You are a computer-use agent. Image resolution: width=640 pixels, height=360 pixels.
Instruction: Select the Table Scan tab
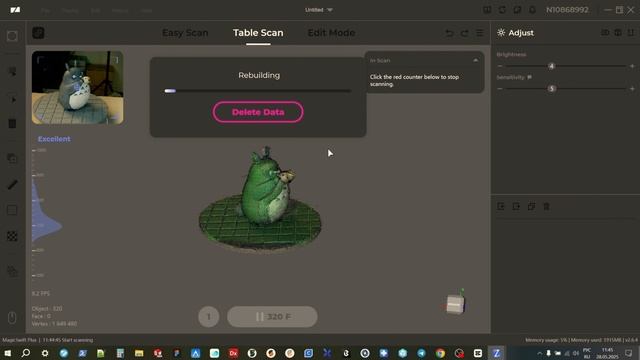[x=258, y=33]
